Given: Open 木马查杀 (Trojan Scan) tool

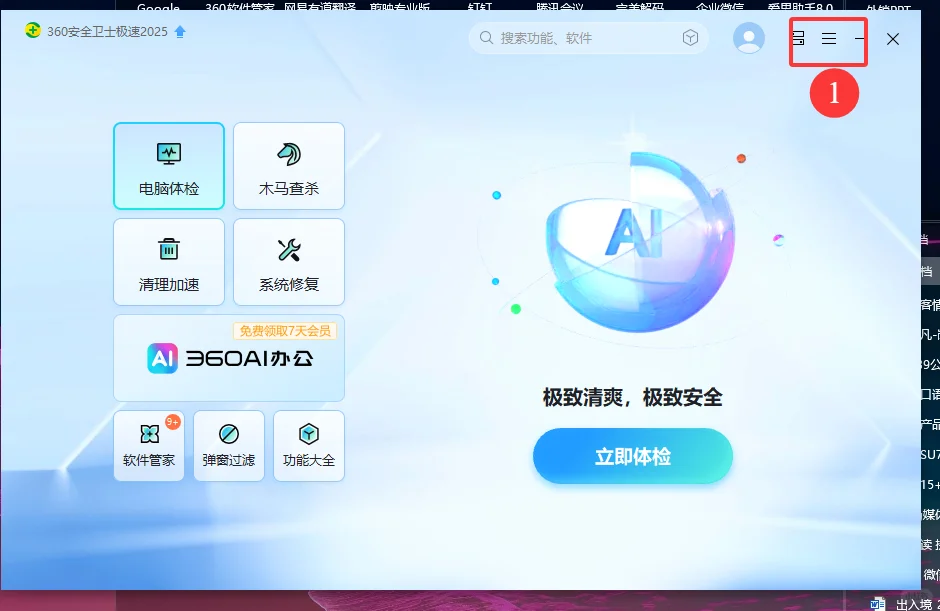Looking at the screenshot, I should click(288, 165).
